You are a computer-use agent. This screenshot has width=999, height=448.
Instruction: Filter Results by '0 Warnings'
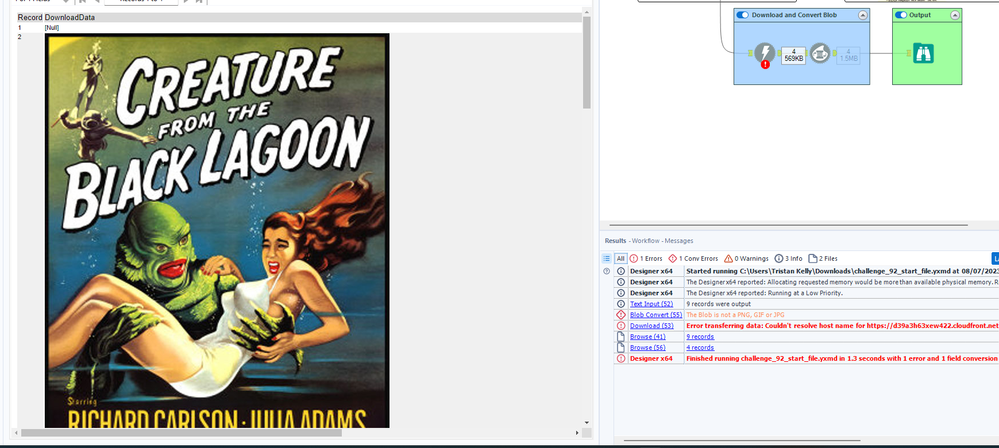(x=746, y=259)
